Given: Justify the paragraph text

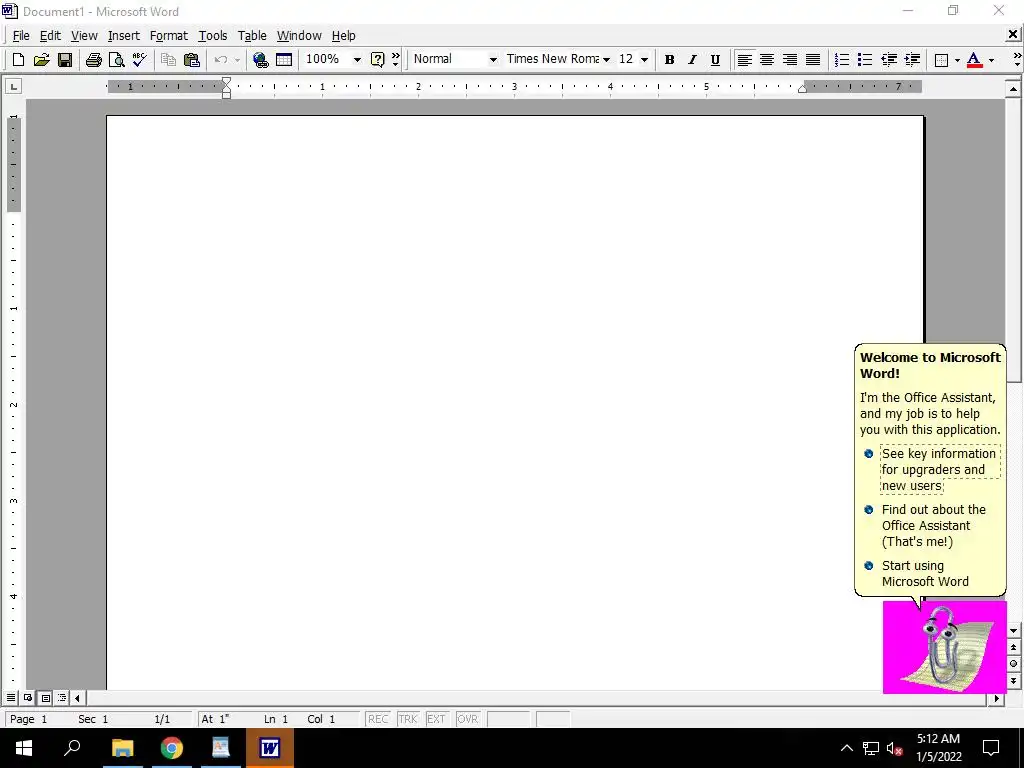Looking at the screenshot, I should 812,60.
